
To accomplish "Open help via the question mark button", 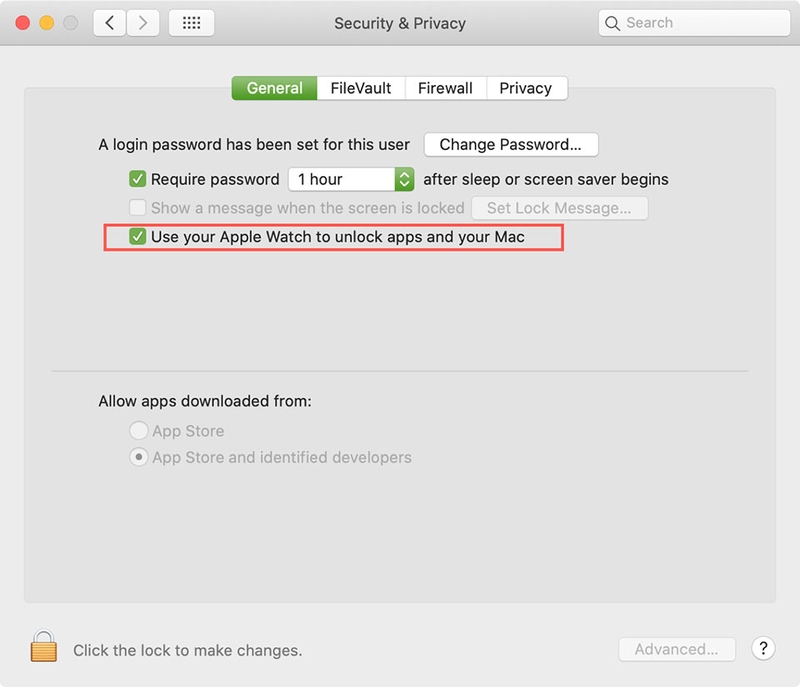I will [763, 649].
